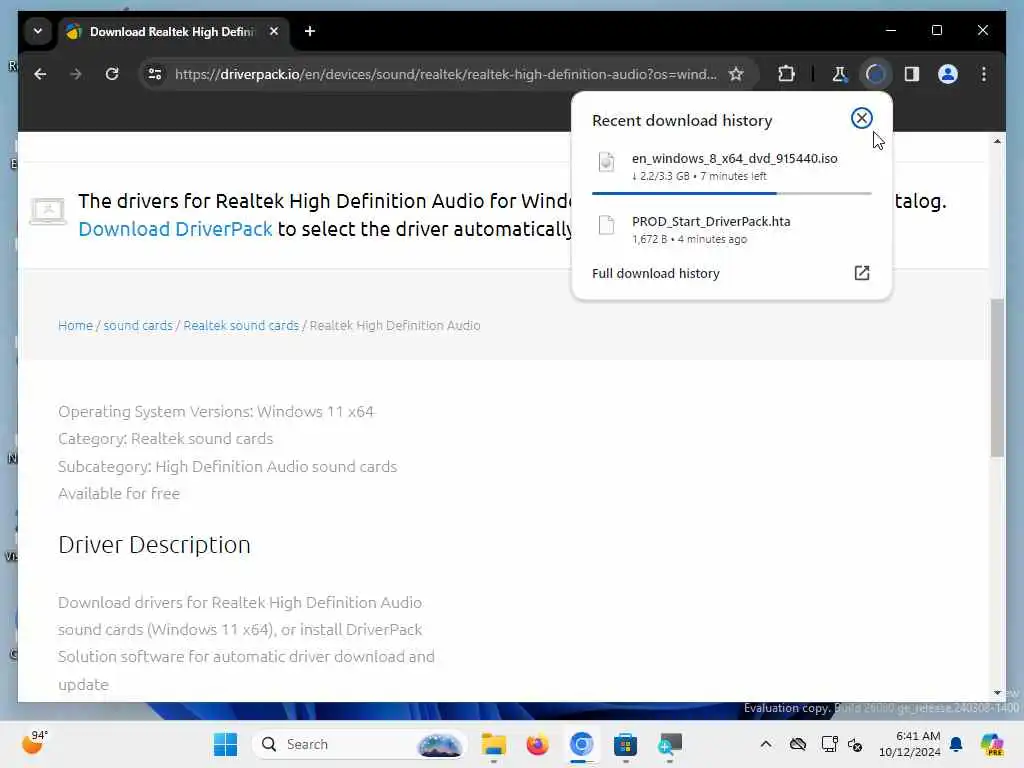Show hidden system tray icons
Viewport: 1024px width, 768px height.
click(x=765, y=744)
